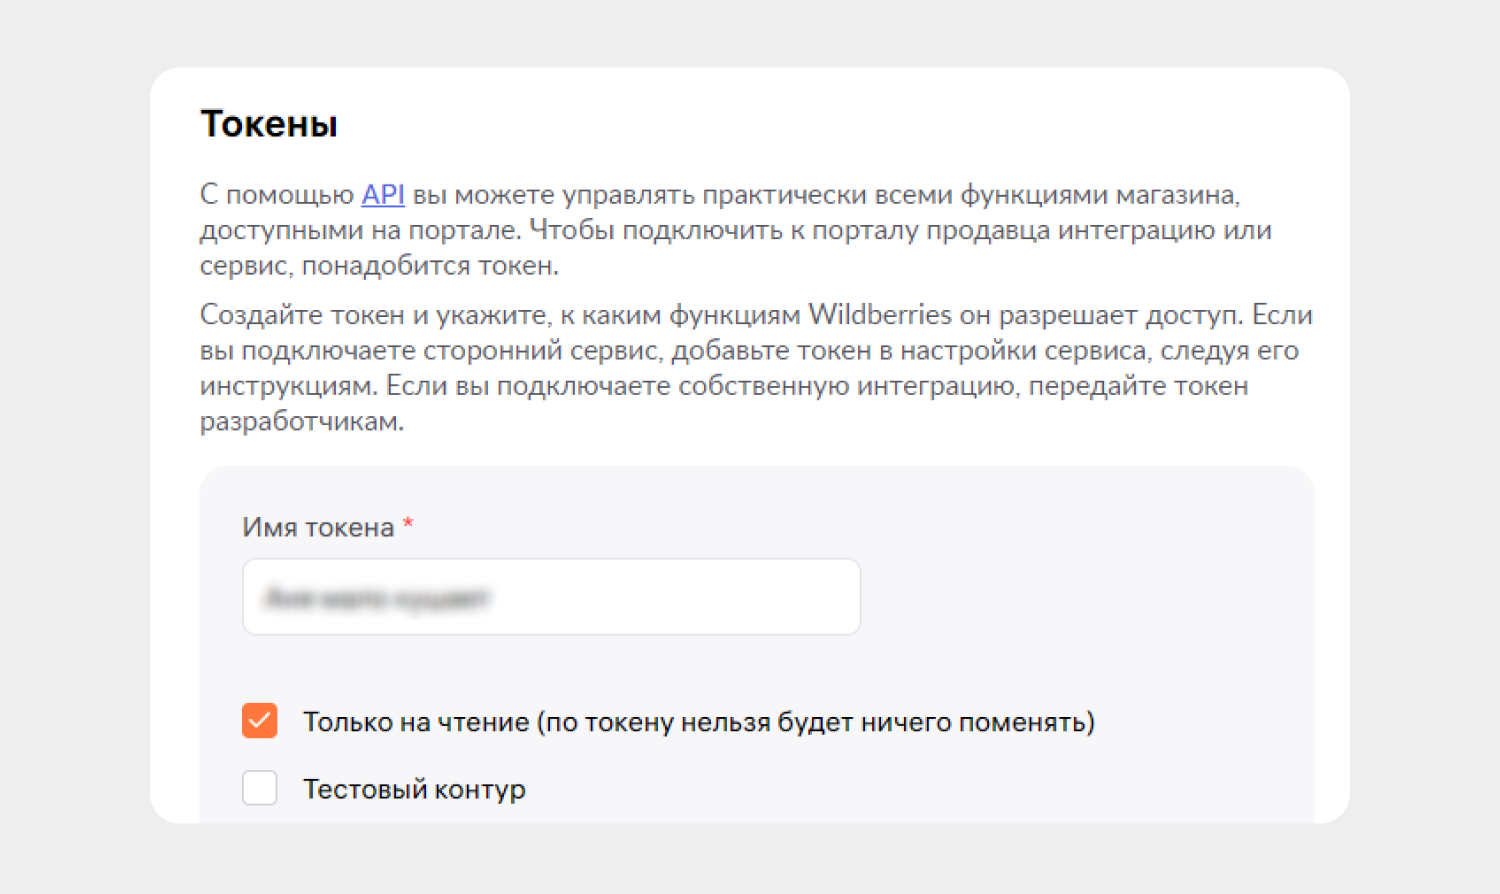Focus the 'Имя токена' text field
Screen dimensions: 1500x894
pos(551,597)
